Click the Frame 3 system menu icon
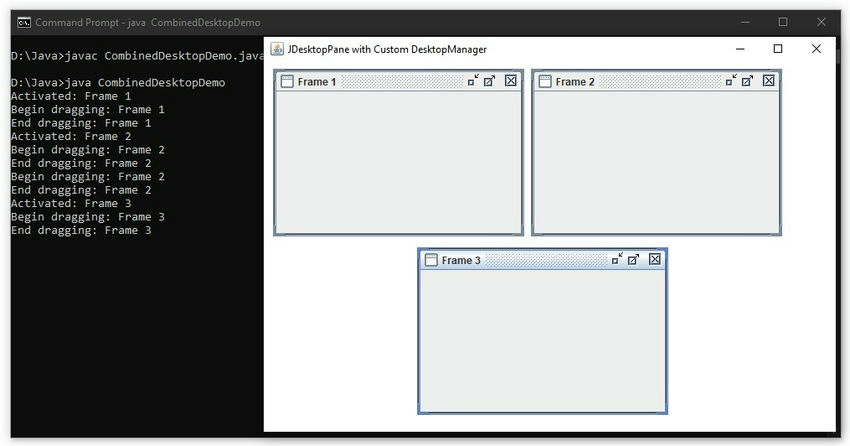 (431, 260)
